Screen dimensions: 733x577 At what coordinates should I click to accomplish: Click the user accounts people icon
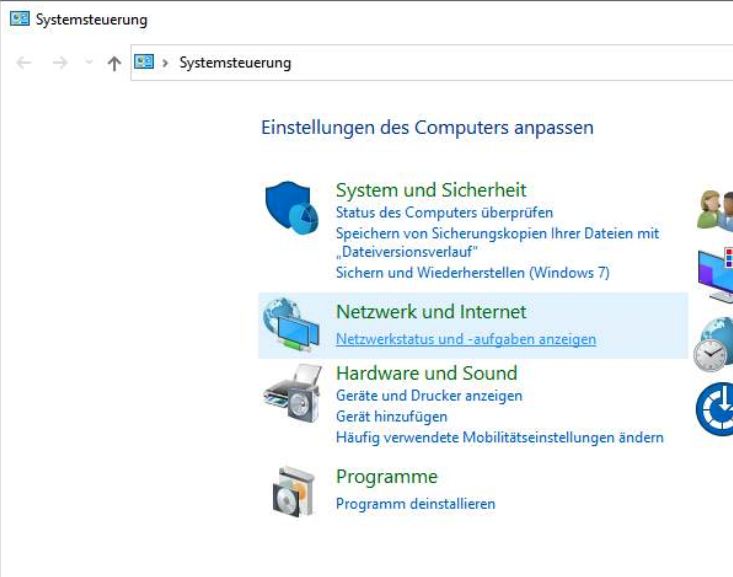(715, 210)
